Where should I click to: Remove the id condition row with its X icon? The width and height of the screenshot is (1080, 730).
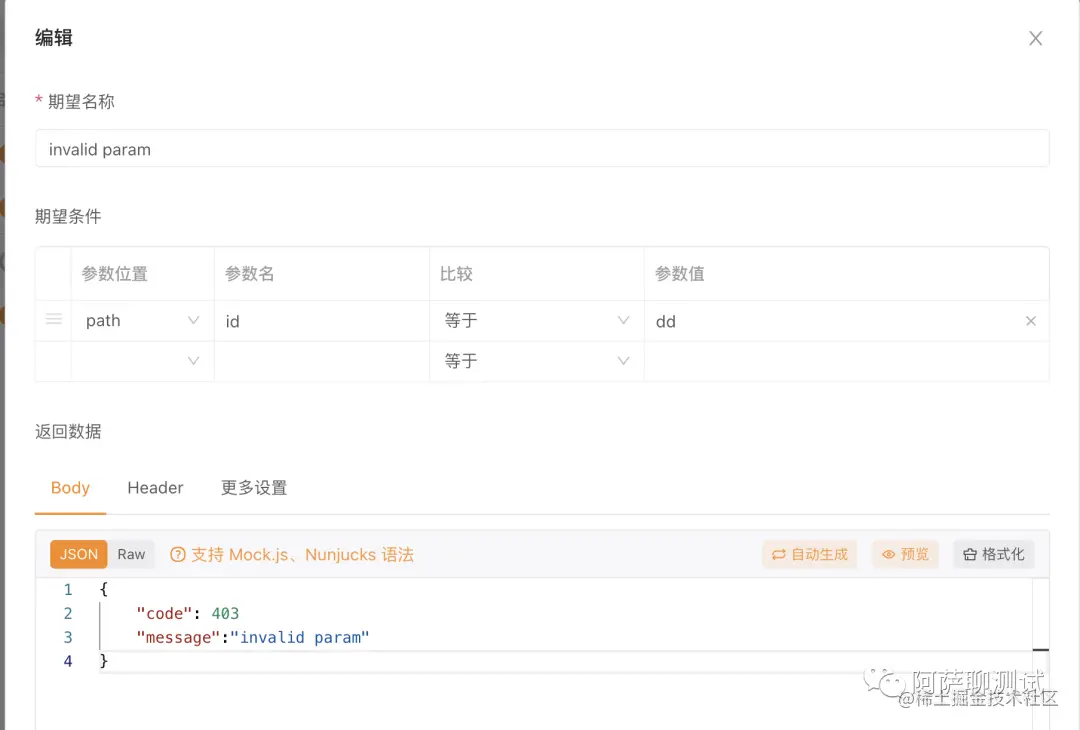coord(1030,321)
